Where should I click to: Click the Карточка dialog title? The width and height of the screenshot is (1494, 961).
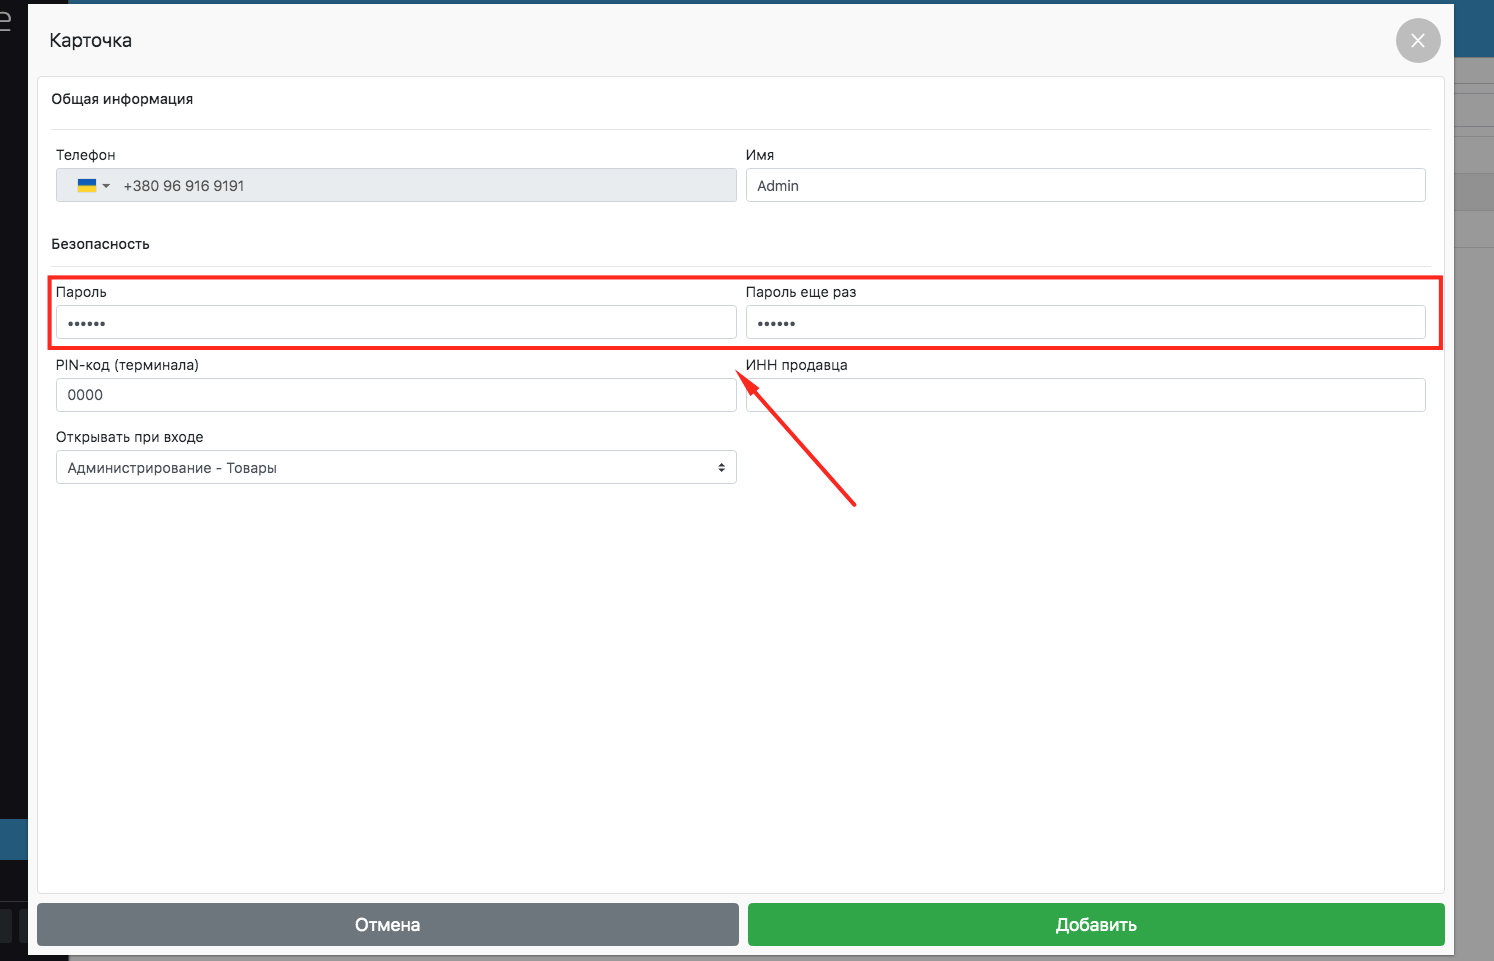(x=90, y=41)
